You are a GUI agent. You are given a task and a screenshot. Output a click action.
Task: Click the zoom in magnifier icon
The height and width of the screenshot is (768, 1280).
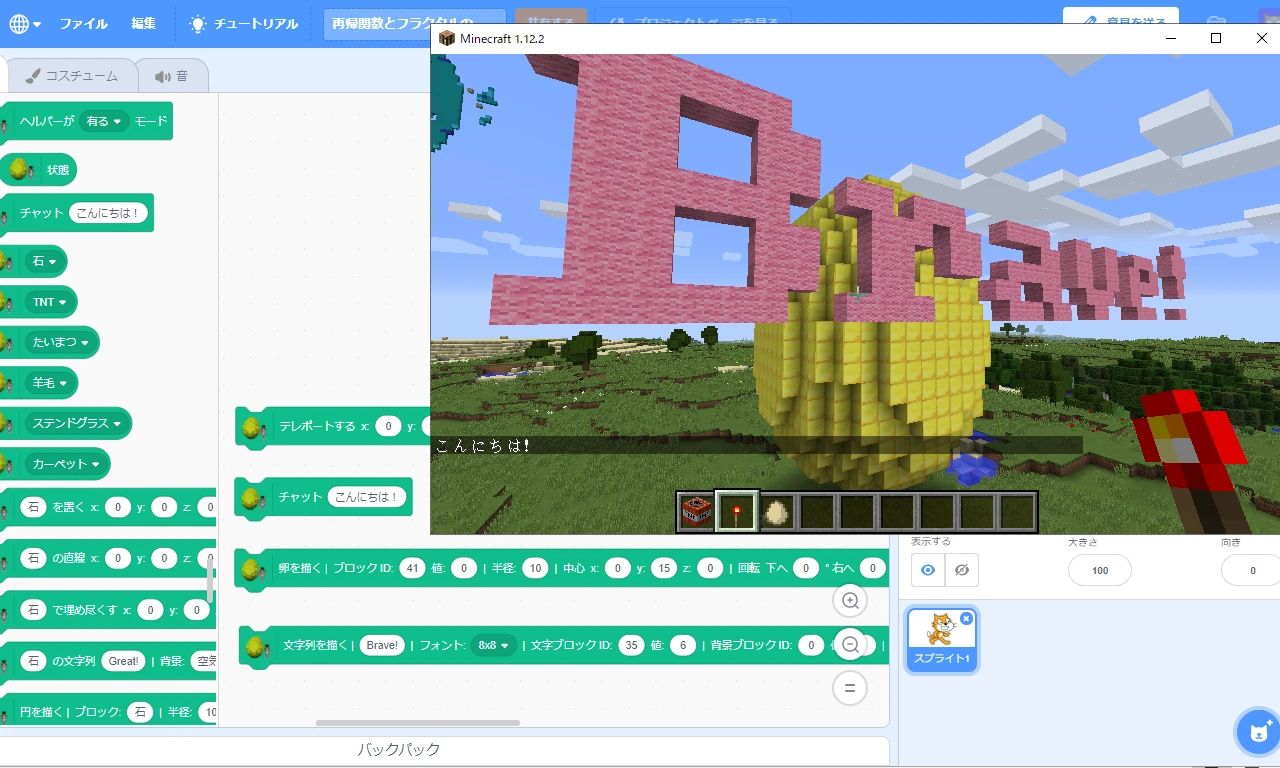click(x=850, y=601)
